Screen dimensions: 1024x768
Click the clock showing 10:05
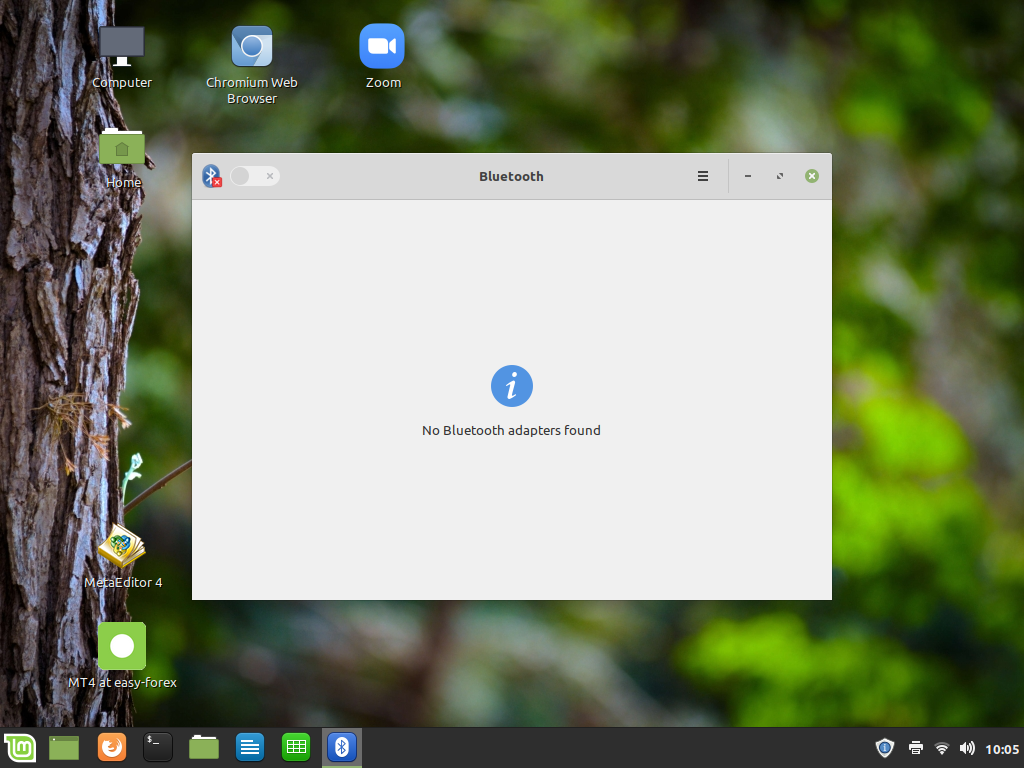pyautogui.click(x=1002, y=748)
